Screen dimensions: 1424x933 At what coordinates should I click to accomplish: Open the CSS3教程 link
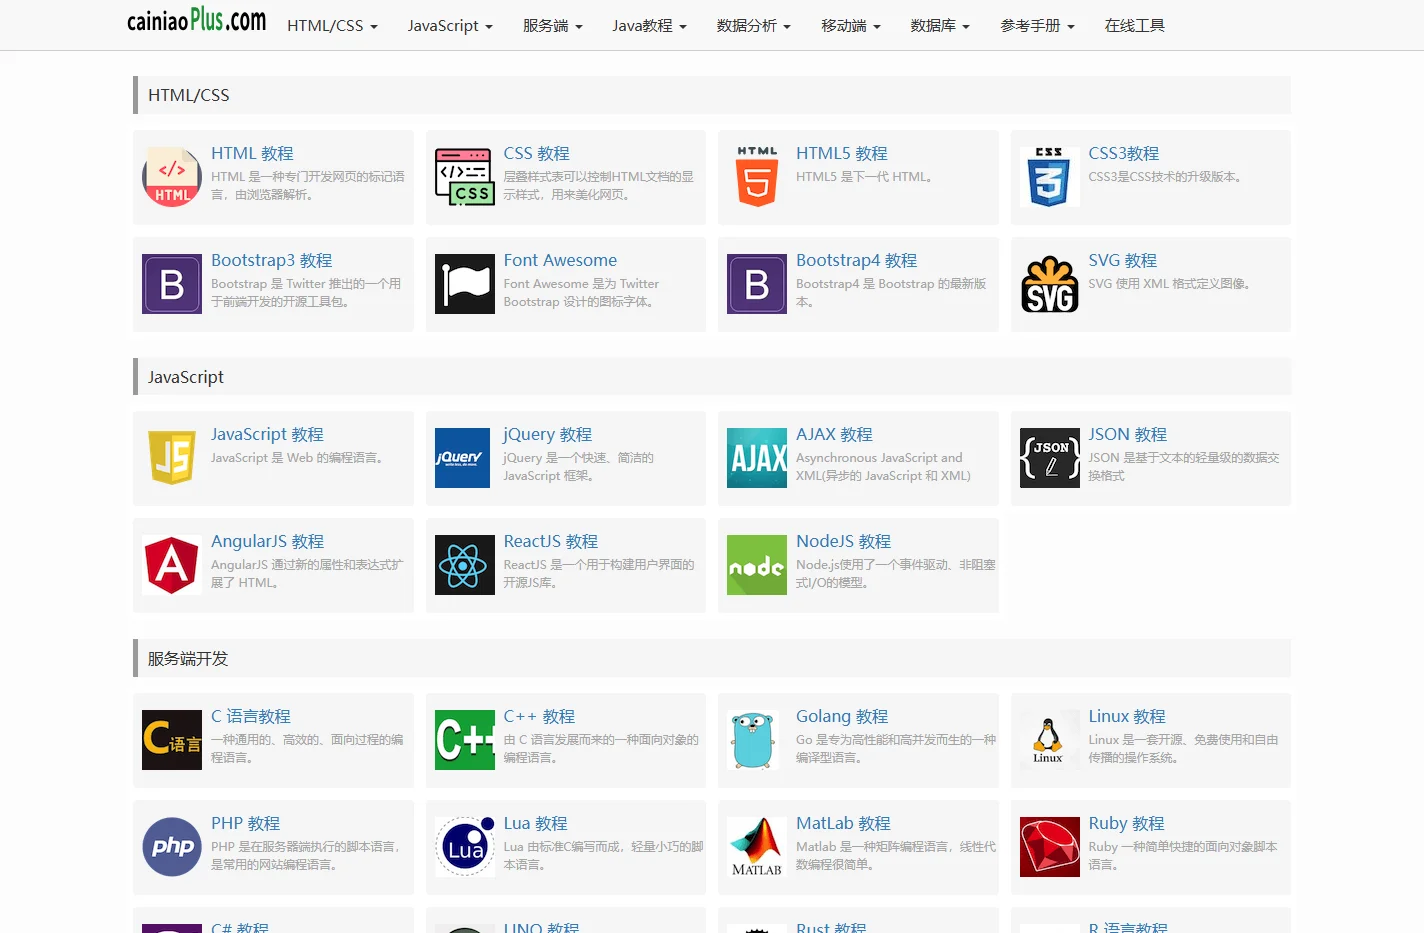tap(1124, 153)
